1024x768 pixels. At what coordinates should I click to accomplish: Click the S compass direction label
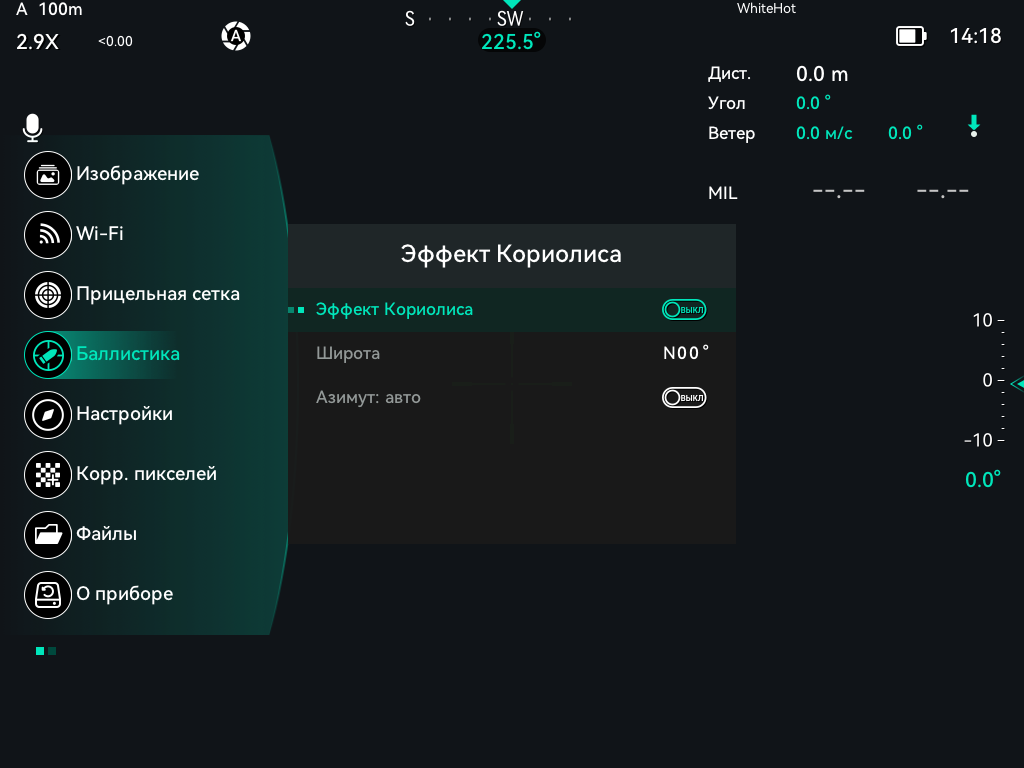(x=409, y=19)
